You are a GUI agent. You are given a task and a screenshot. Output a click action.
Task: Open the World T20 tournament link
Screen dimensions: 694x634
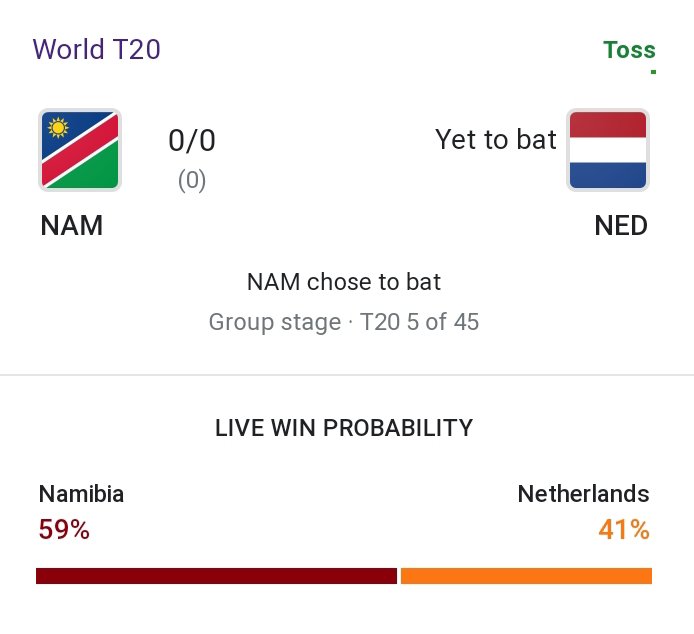pos(96,49)
